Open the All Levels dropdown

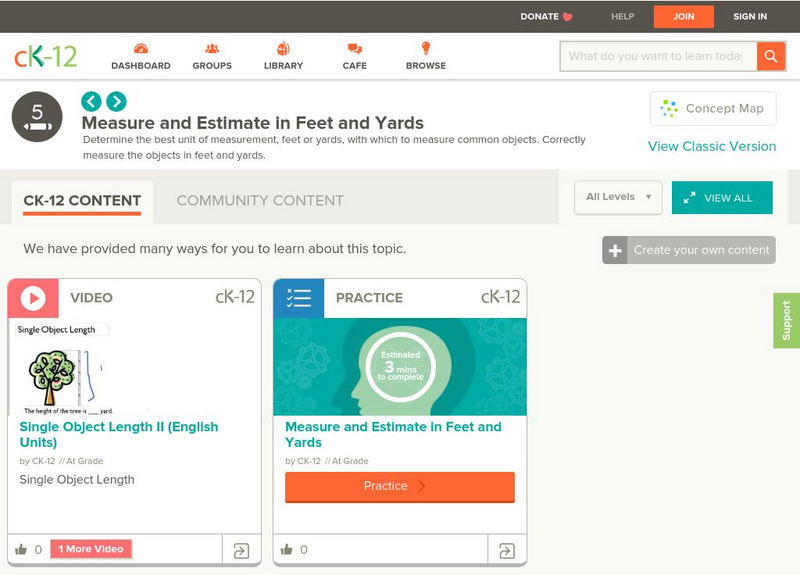(x=618, y=197)
